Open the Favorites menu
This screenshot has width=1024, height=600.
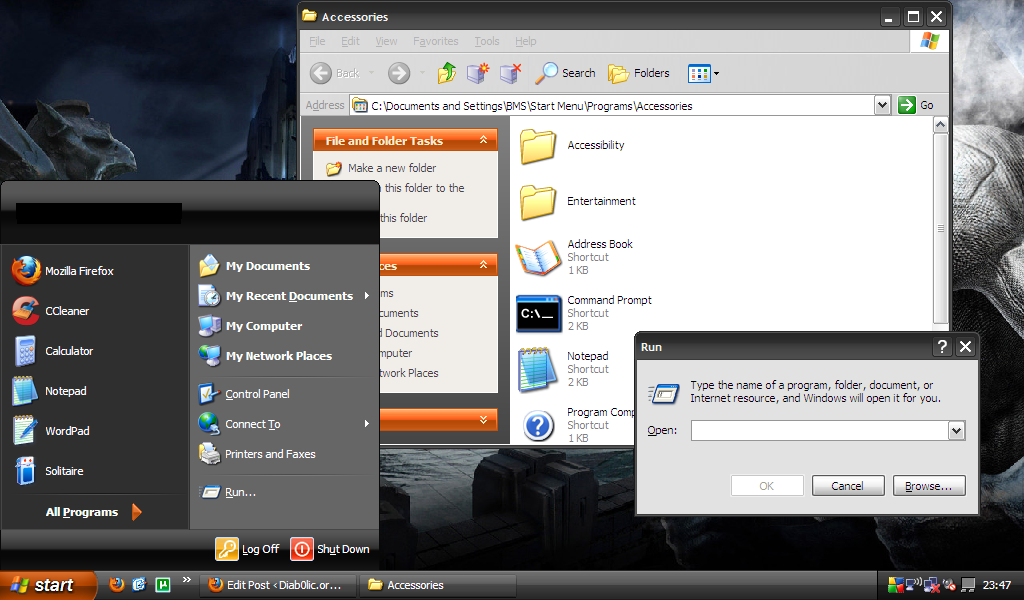(x=436, y=41)
